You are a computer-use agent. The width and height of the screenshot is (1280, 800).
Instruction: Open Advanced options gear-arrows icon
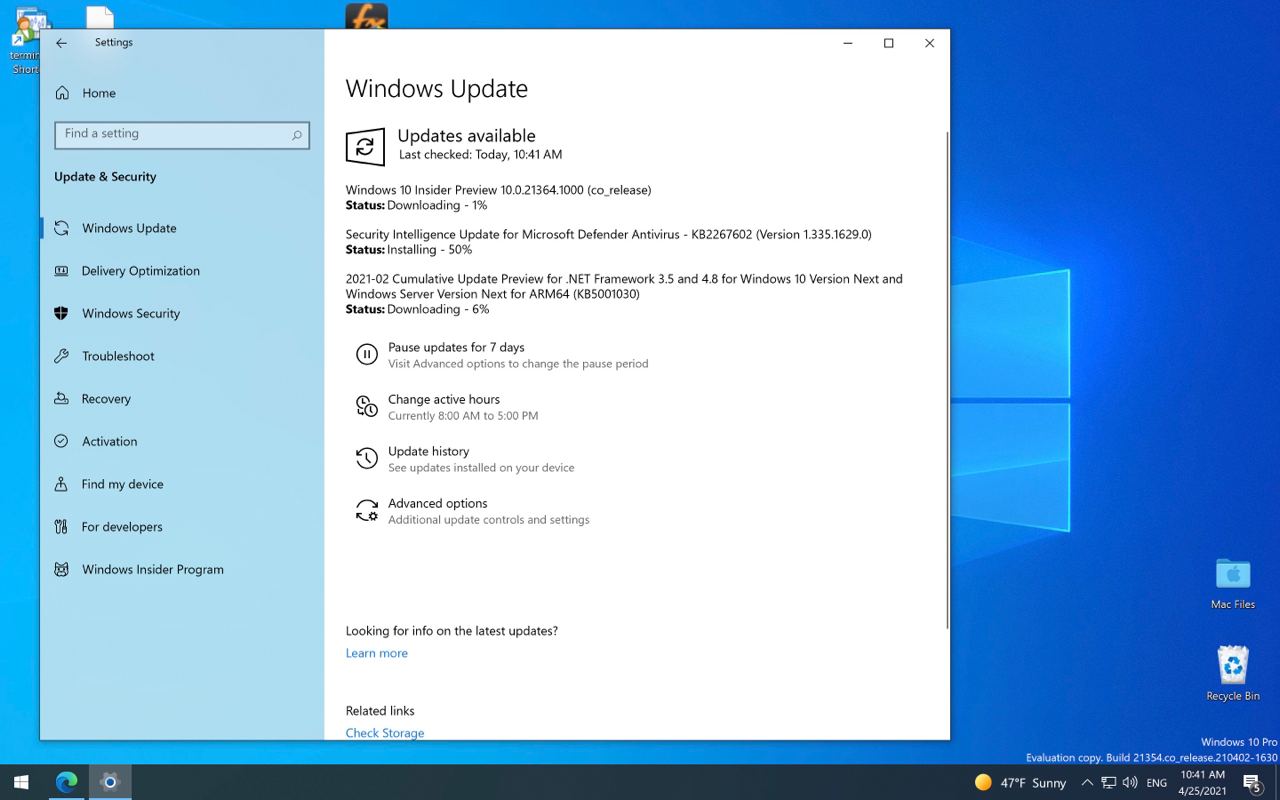367,511
